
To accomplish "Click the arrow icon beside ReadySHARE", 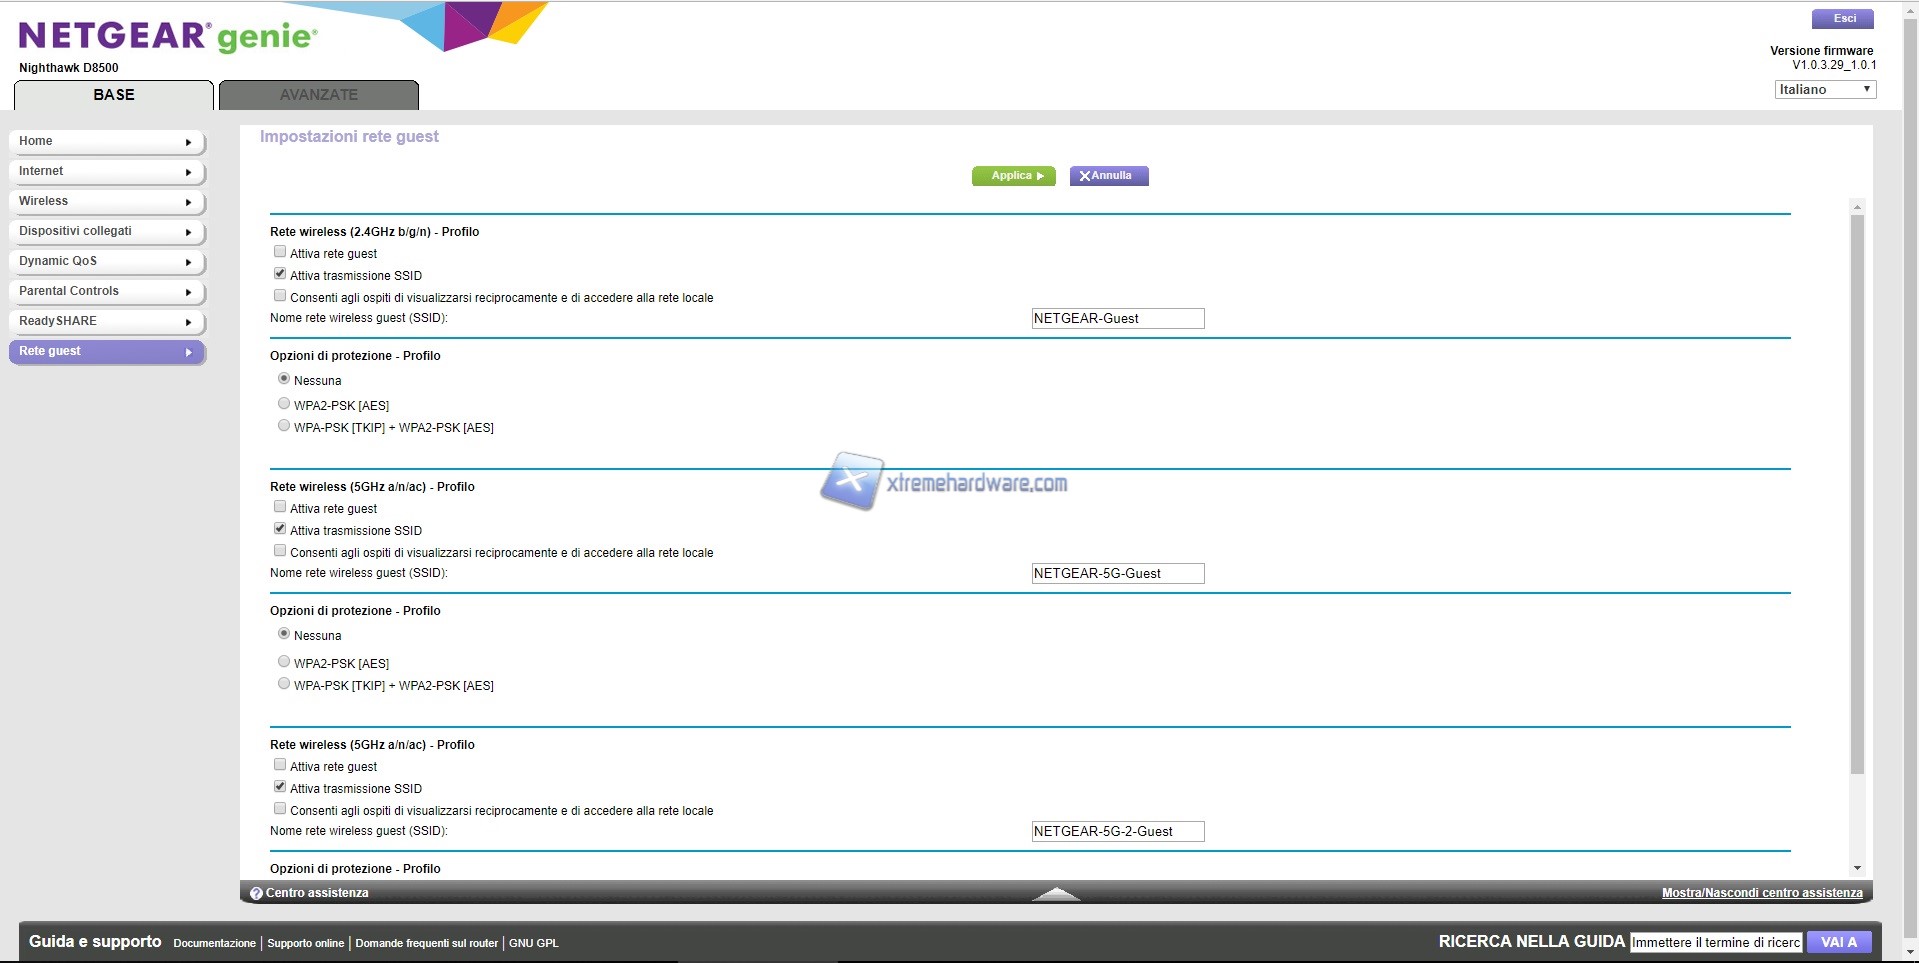I will click(x=188, y=322).
